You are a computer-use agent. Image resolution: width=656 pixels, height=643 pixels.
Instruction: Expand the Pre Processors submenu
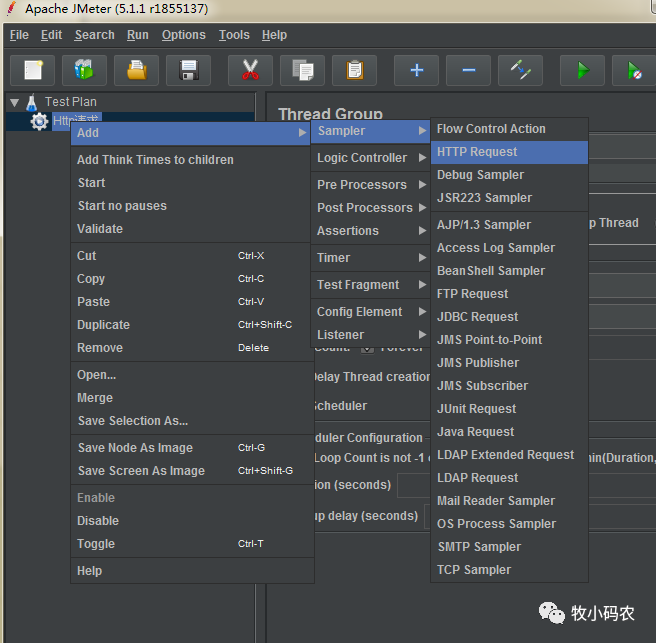click(x=370, y=184)
